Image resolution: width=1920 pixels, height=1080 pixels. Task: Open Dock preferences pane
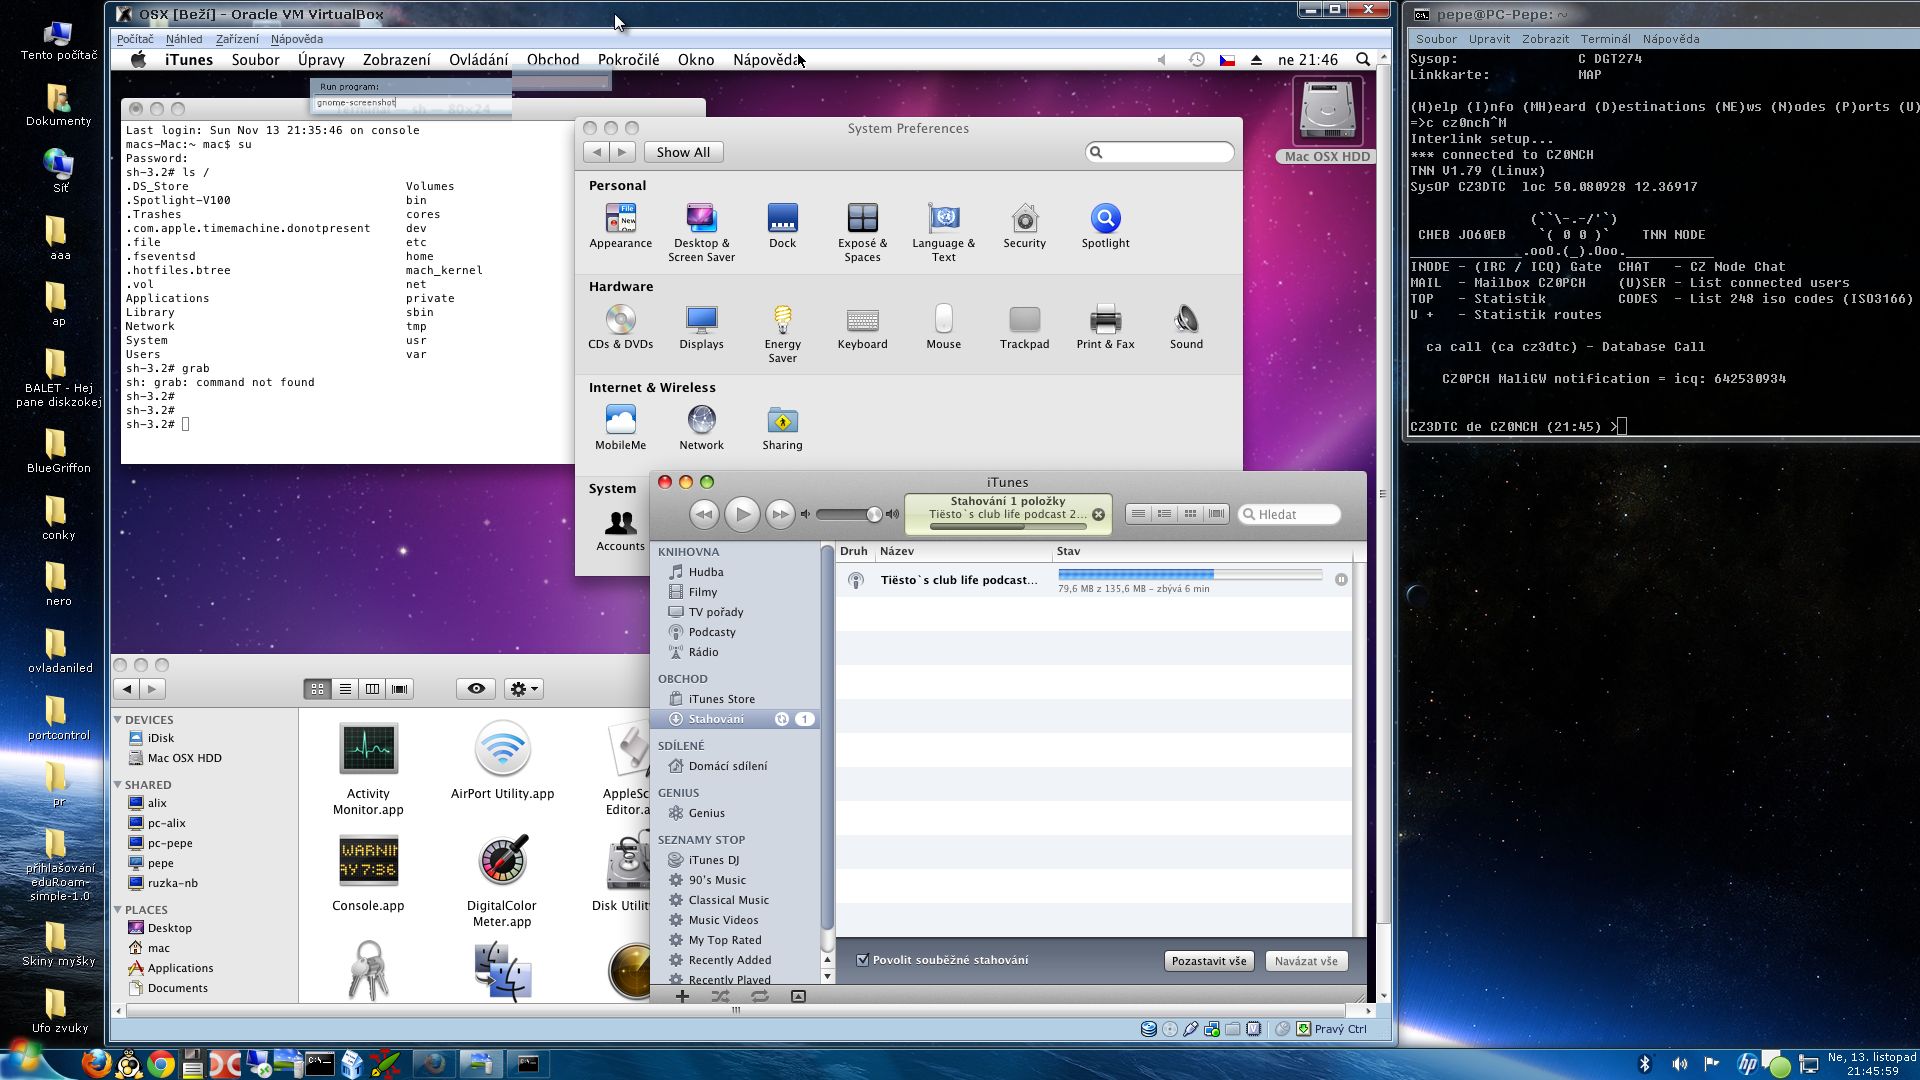pos(782,226)
